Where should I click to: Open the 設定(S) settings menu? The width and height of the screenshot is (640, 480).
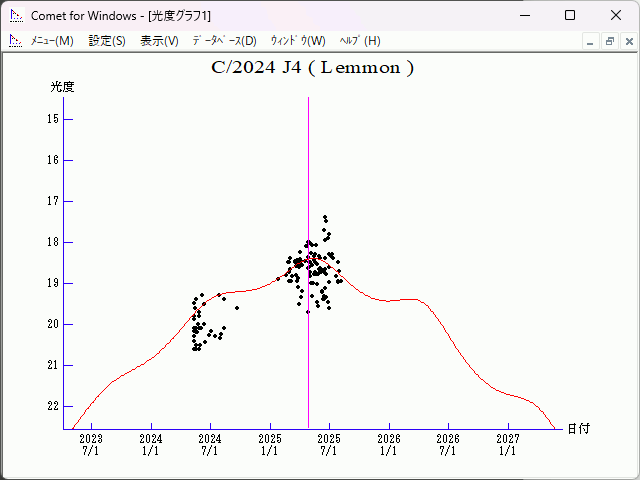pyautogui.click(x=107, y=41)
